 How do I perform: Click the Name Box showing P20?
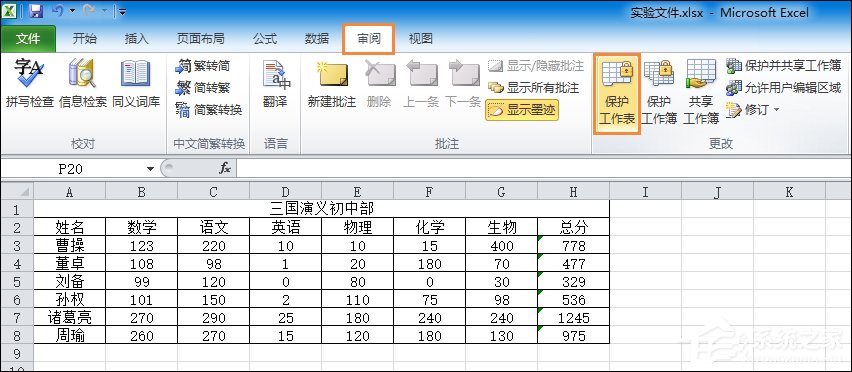(71, 169)
